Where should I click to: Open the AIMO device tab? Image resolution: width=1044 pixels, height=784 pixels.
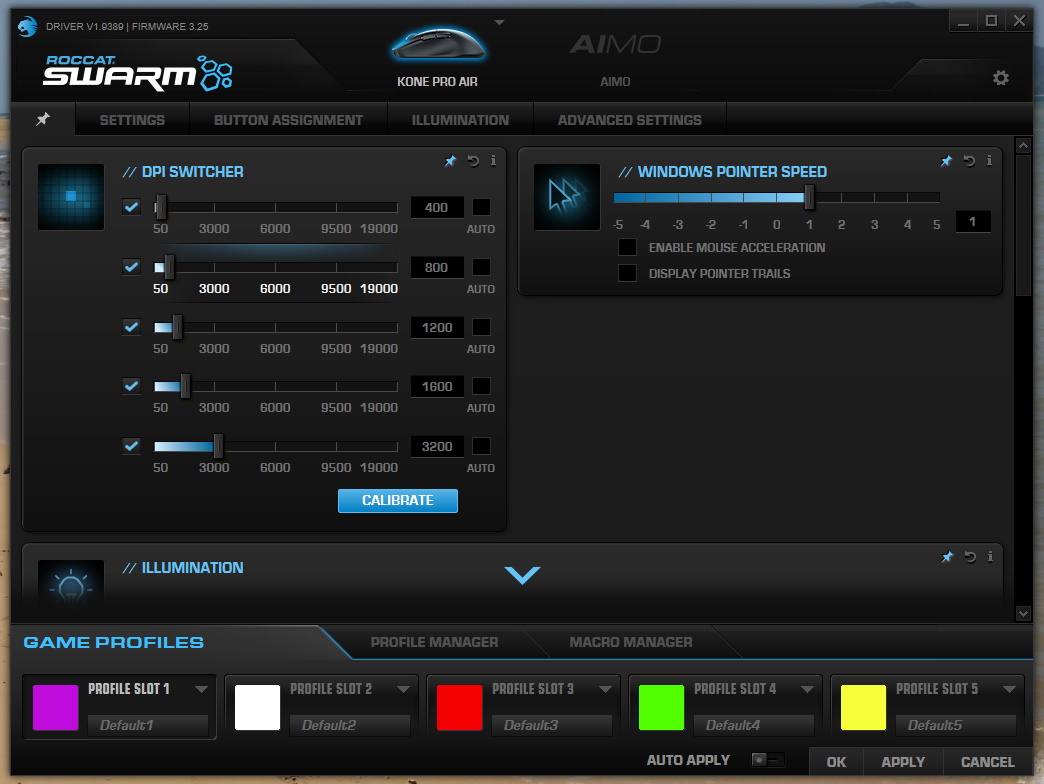615,61
